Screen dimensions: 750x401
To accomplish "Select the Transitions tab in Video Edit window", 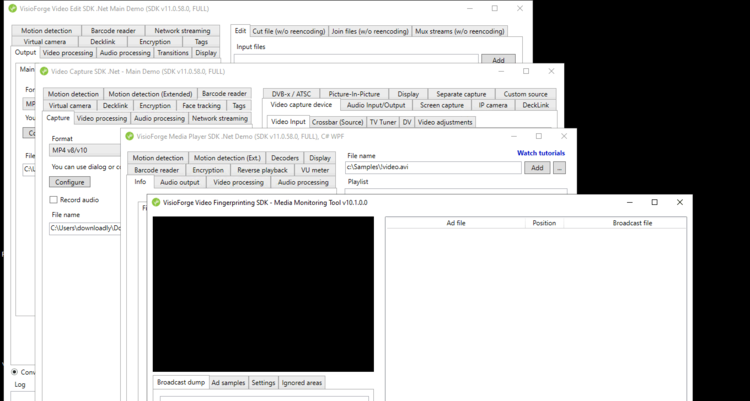I will pyautogui.click(x=173, y=53).
